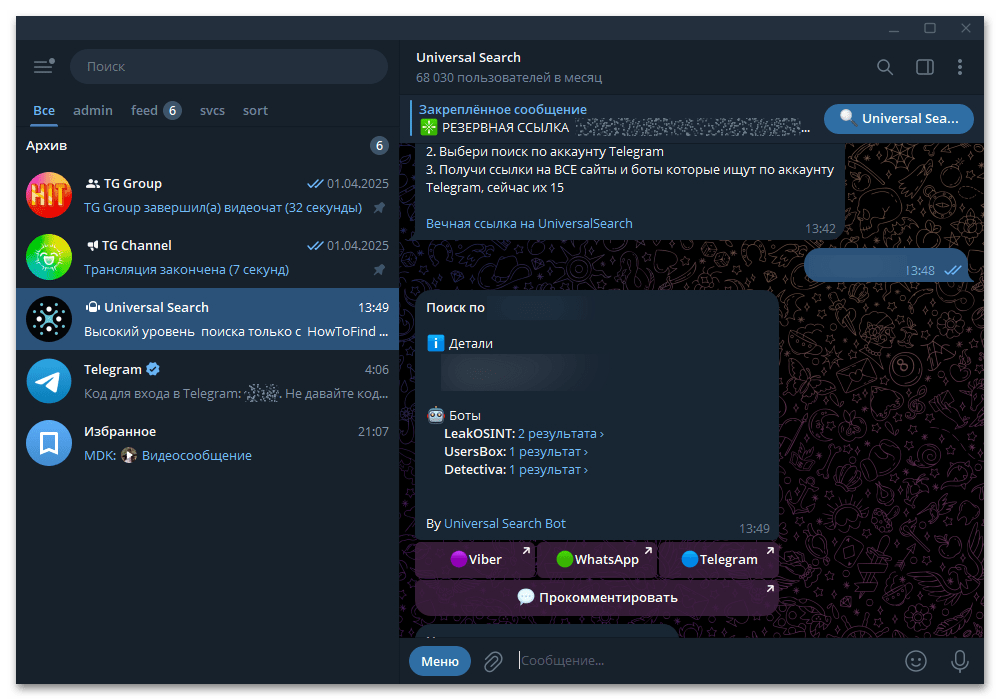This screenshot has width=1000, height=700.
Task: Click the Видеосообщение preview text
Action: click(196, 455)
